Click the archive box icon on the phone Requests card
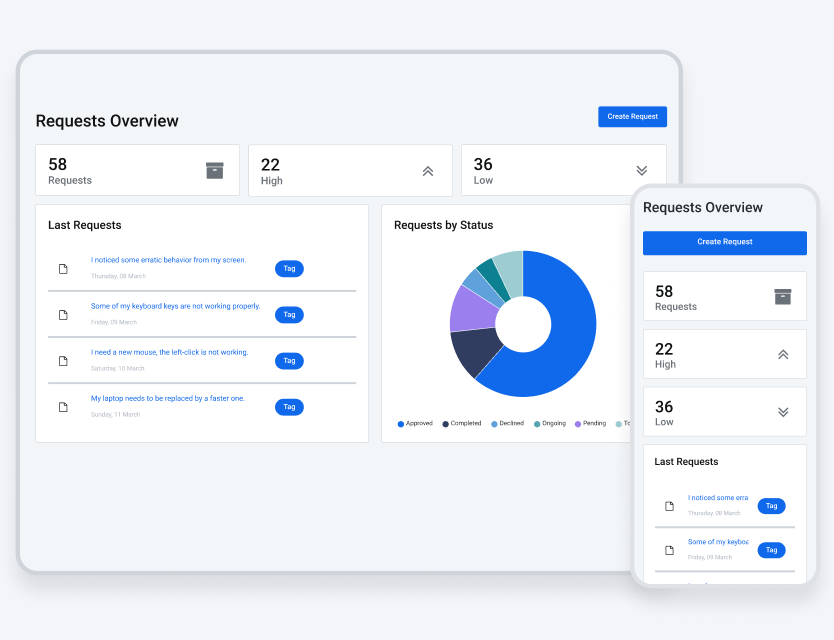Image resolution: width=834 pixels, height=640 pixels. pyautogui.click(x=782, y=297)
